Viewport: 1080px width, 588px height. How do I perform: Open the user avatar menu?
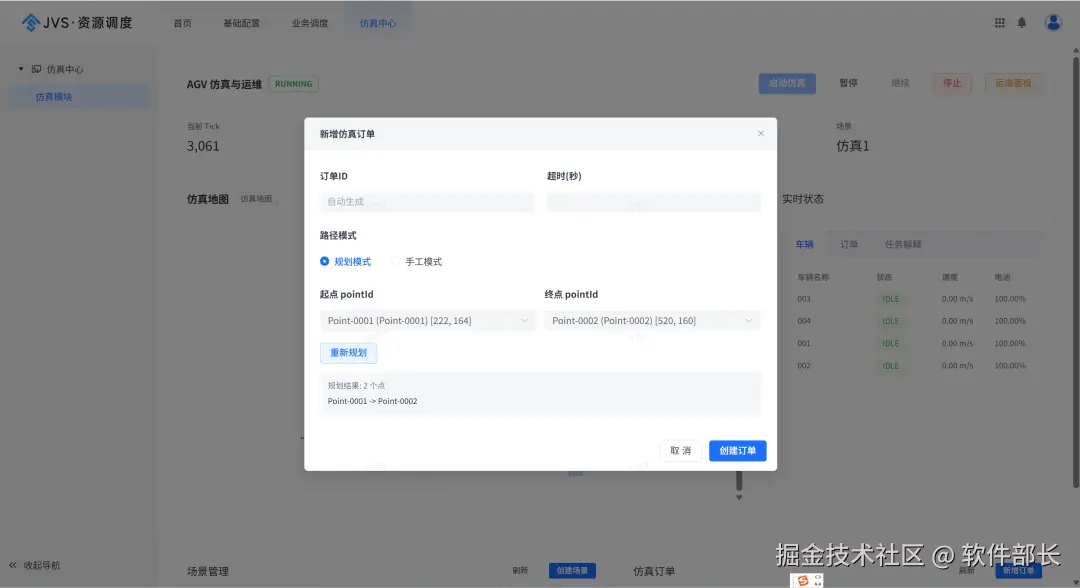[1053, 21]
